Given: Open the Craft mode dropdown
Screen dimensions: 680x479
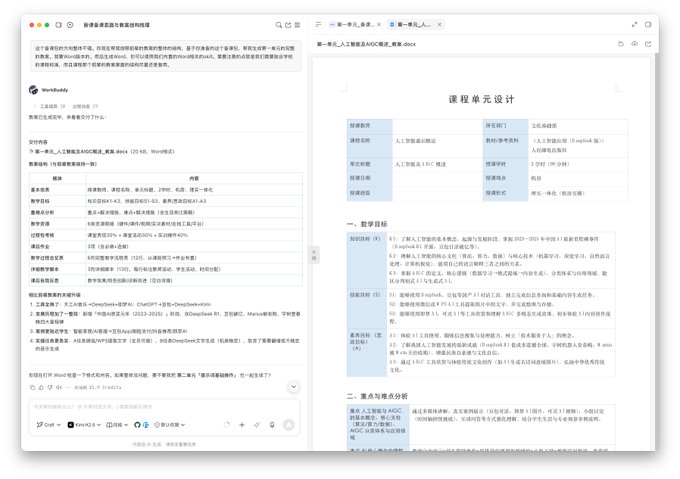Looking at the screenshot, I should 49,425.
